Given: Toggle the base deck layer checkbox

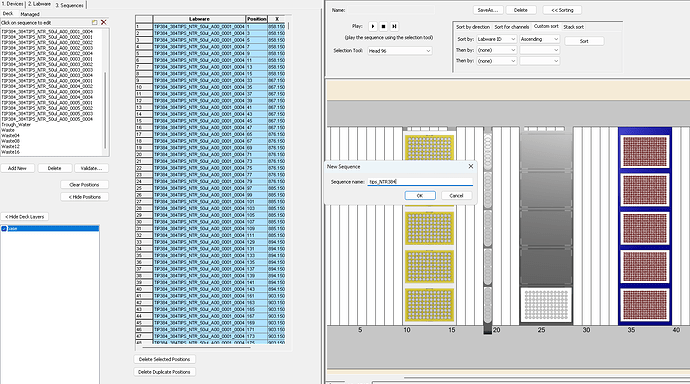Looking at the screenshot, I should 4,229.
